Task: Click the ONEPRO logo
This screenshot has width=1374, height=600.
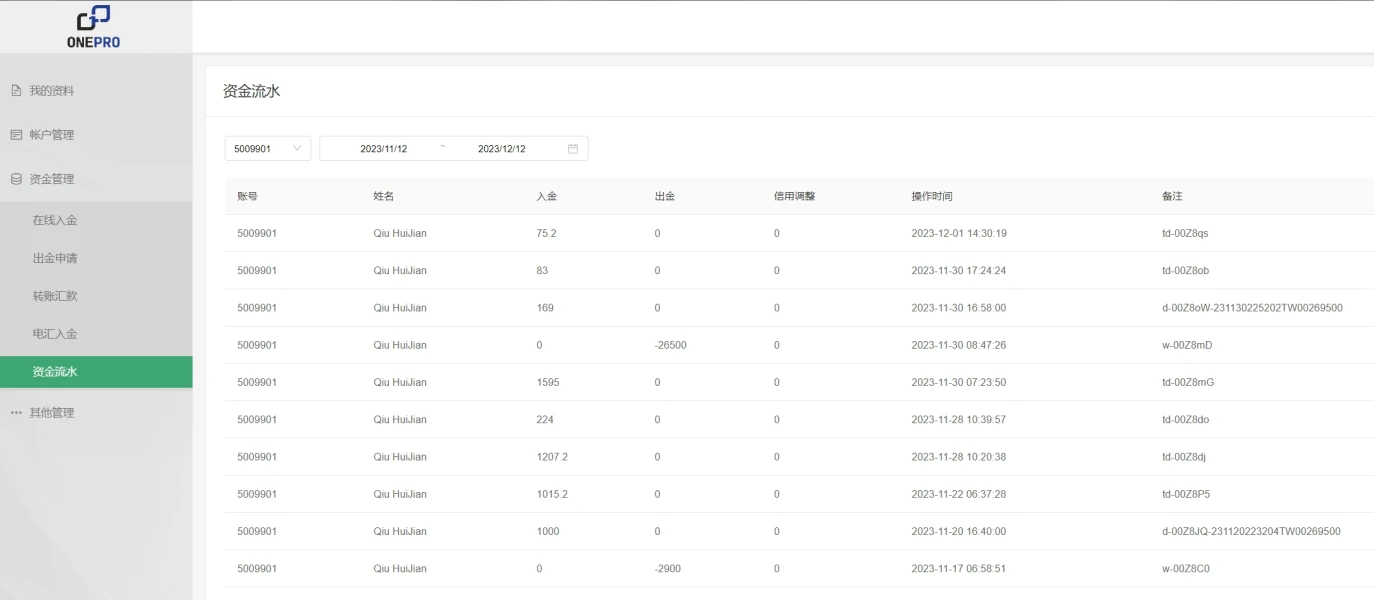Action: coord(94,27)
